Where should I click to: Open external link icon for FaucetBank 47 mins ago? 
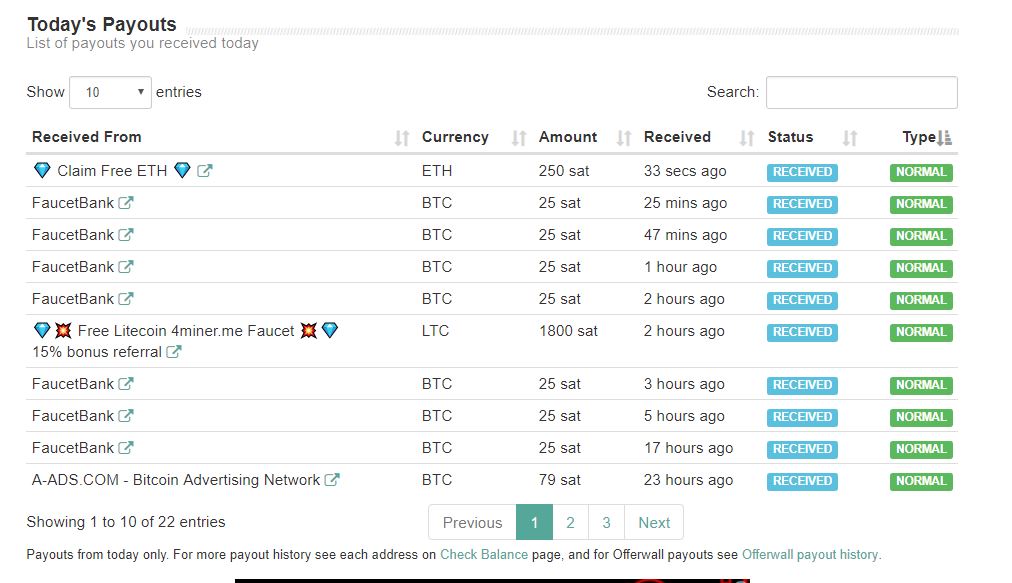(126, 234)
